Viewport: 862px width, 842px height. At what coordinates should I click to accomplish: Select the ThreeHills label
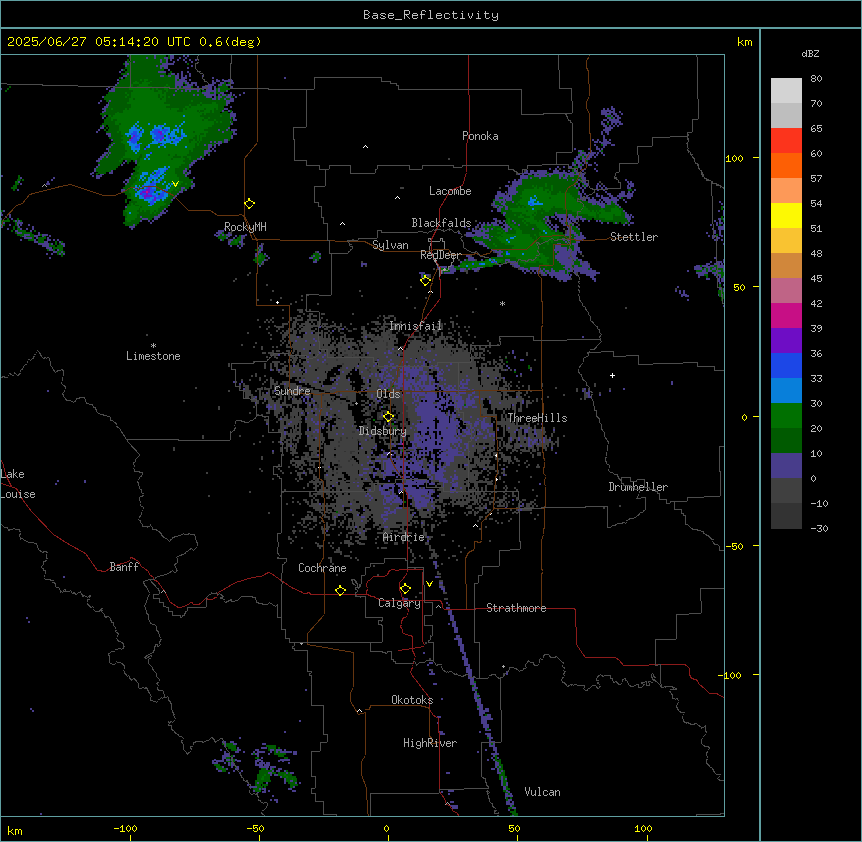click(537, 418)
